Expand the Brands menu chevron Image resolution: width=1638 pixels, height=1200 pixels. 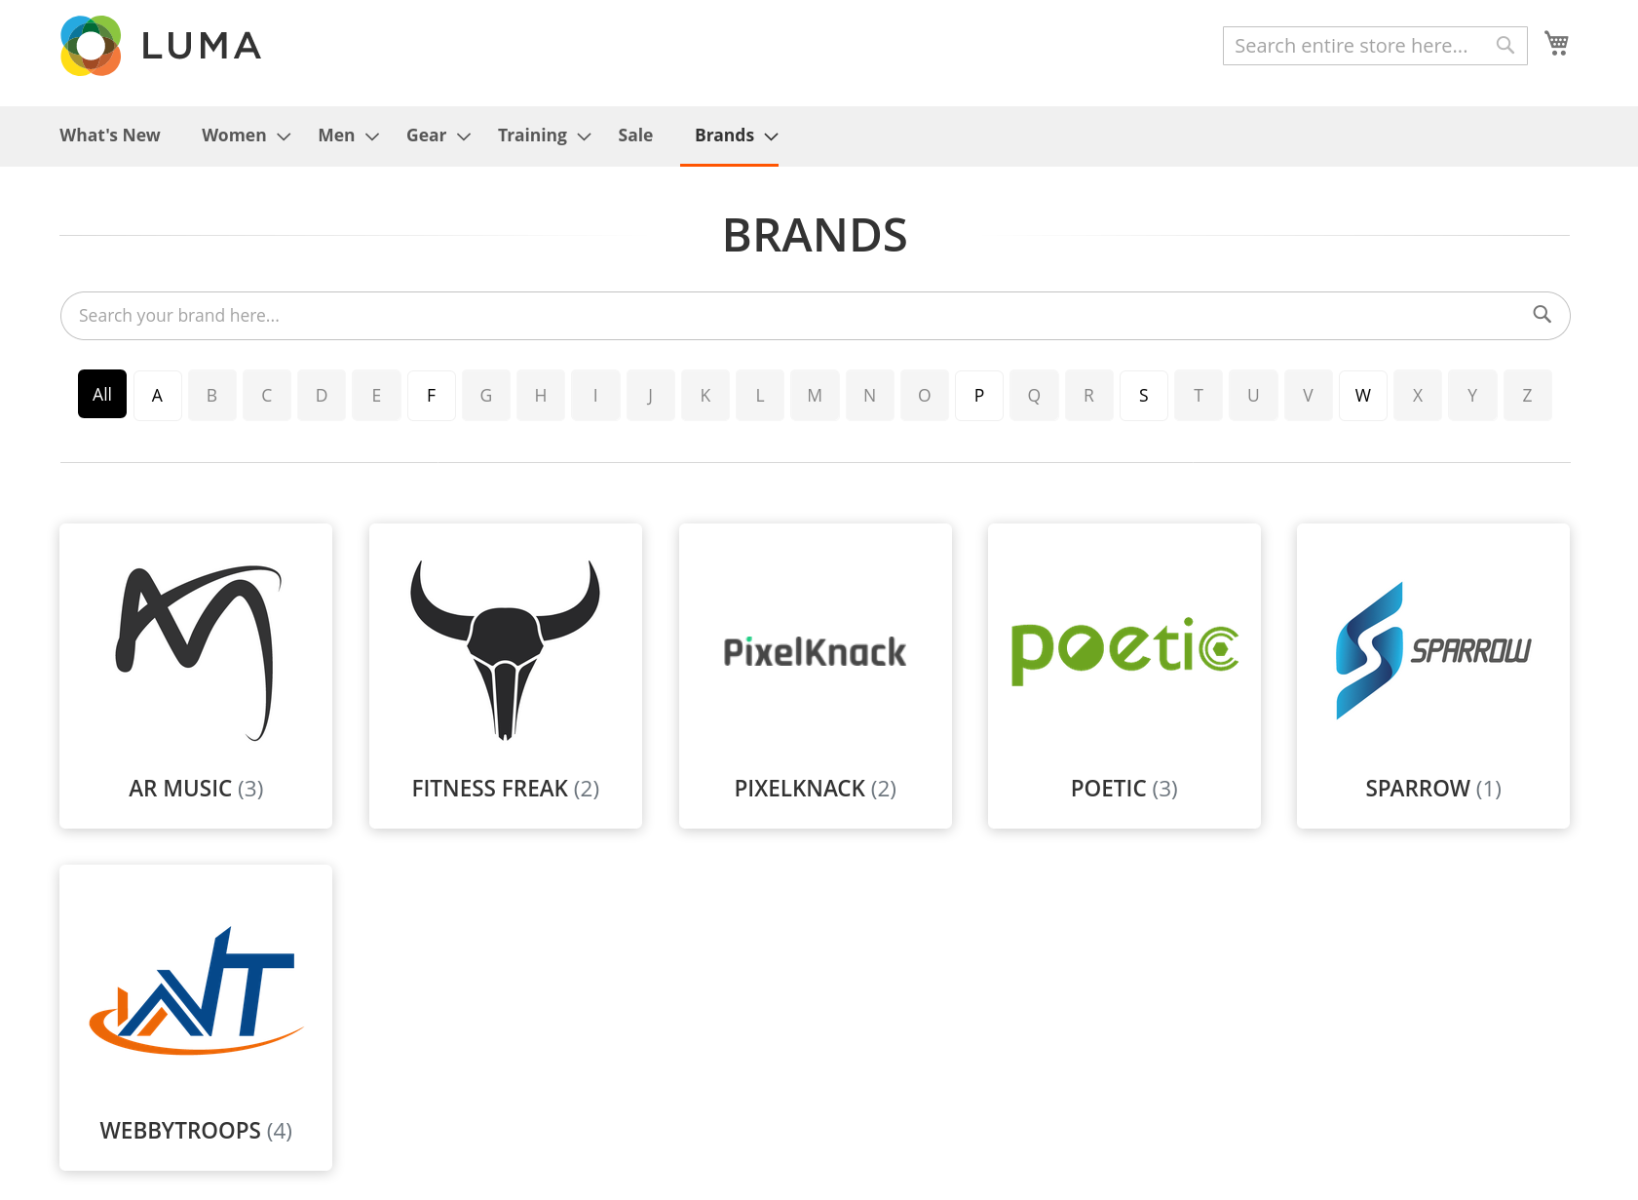coord(771,136)
